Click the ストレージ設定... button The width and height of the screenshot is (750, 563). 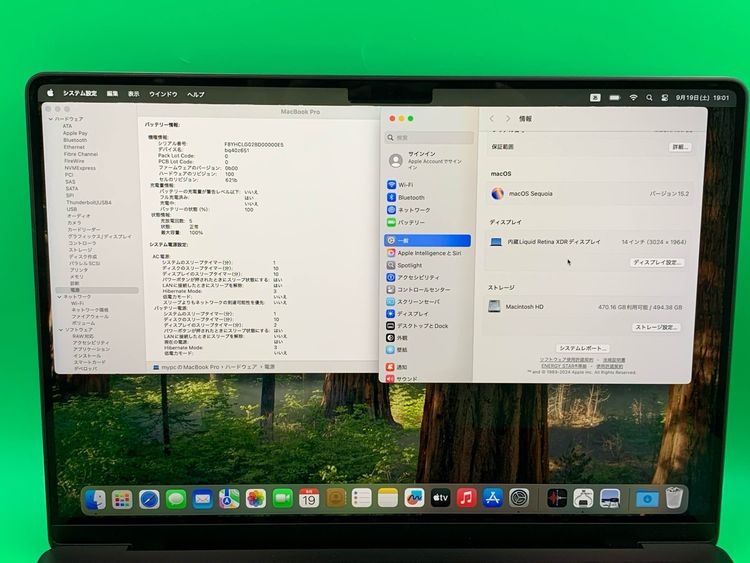[x=656, y=328]
